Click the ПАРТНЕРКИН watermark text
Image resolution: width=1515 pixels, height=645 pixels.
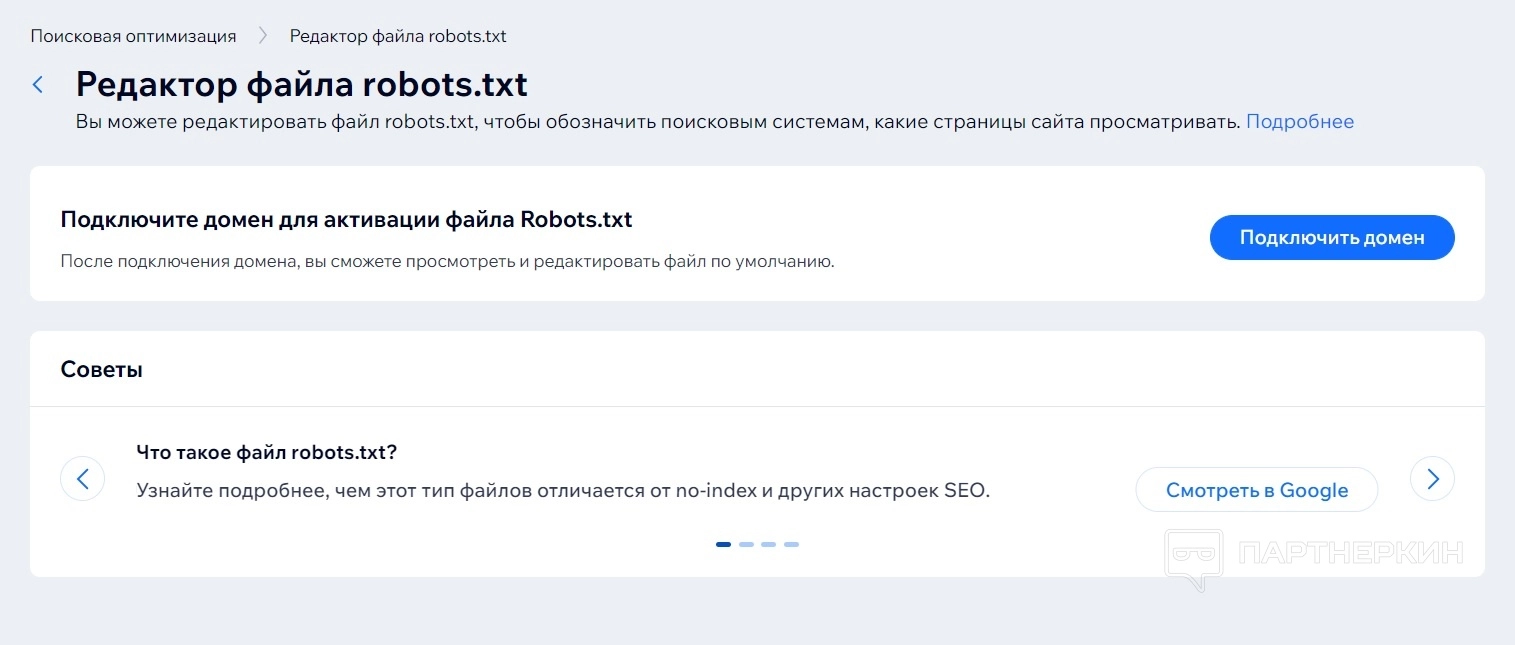(1350, 553)
